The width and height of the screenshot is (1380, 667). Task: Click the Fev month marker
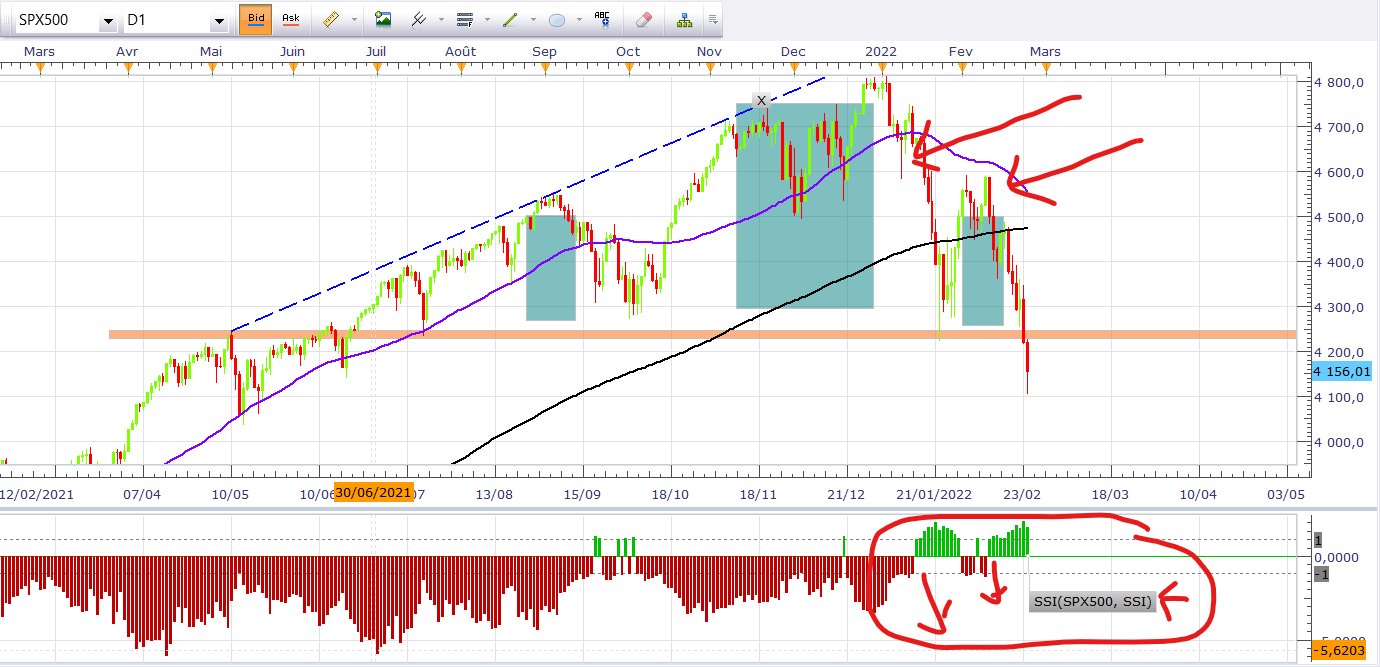coord(960,51)
